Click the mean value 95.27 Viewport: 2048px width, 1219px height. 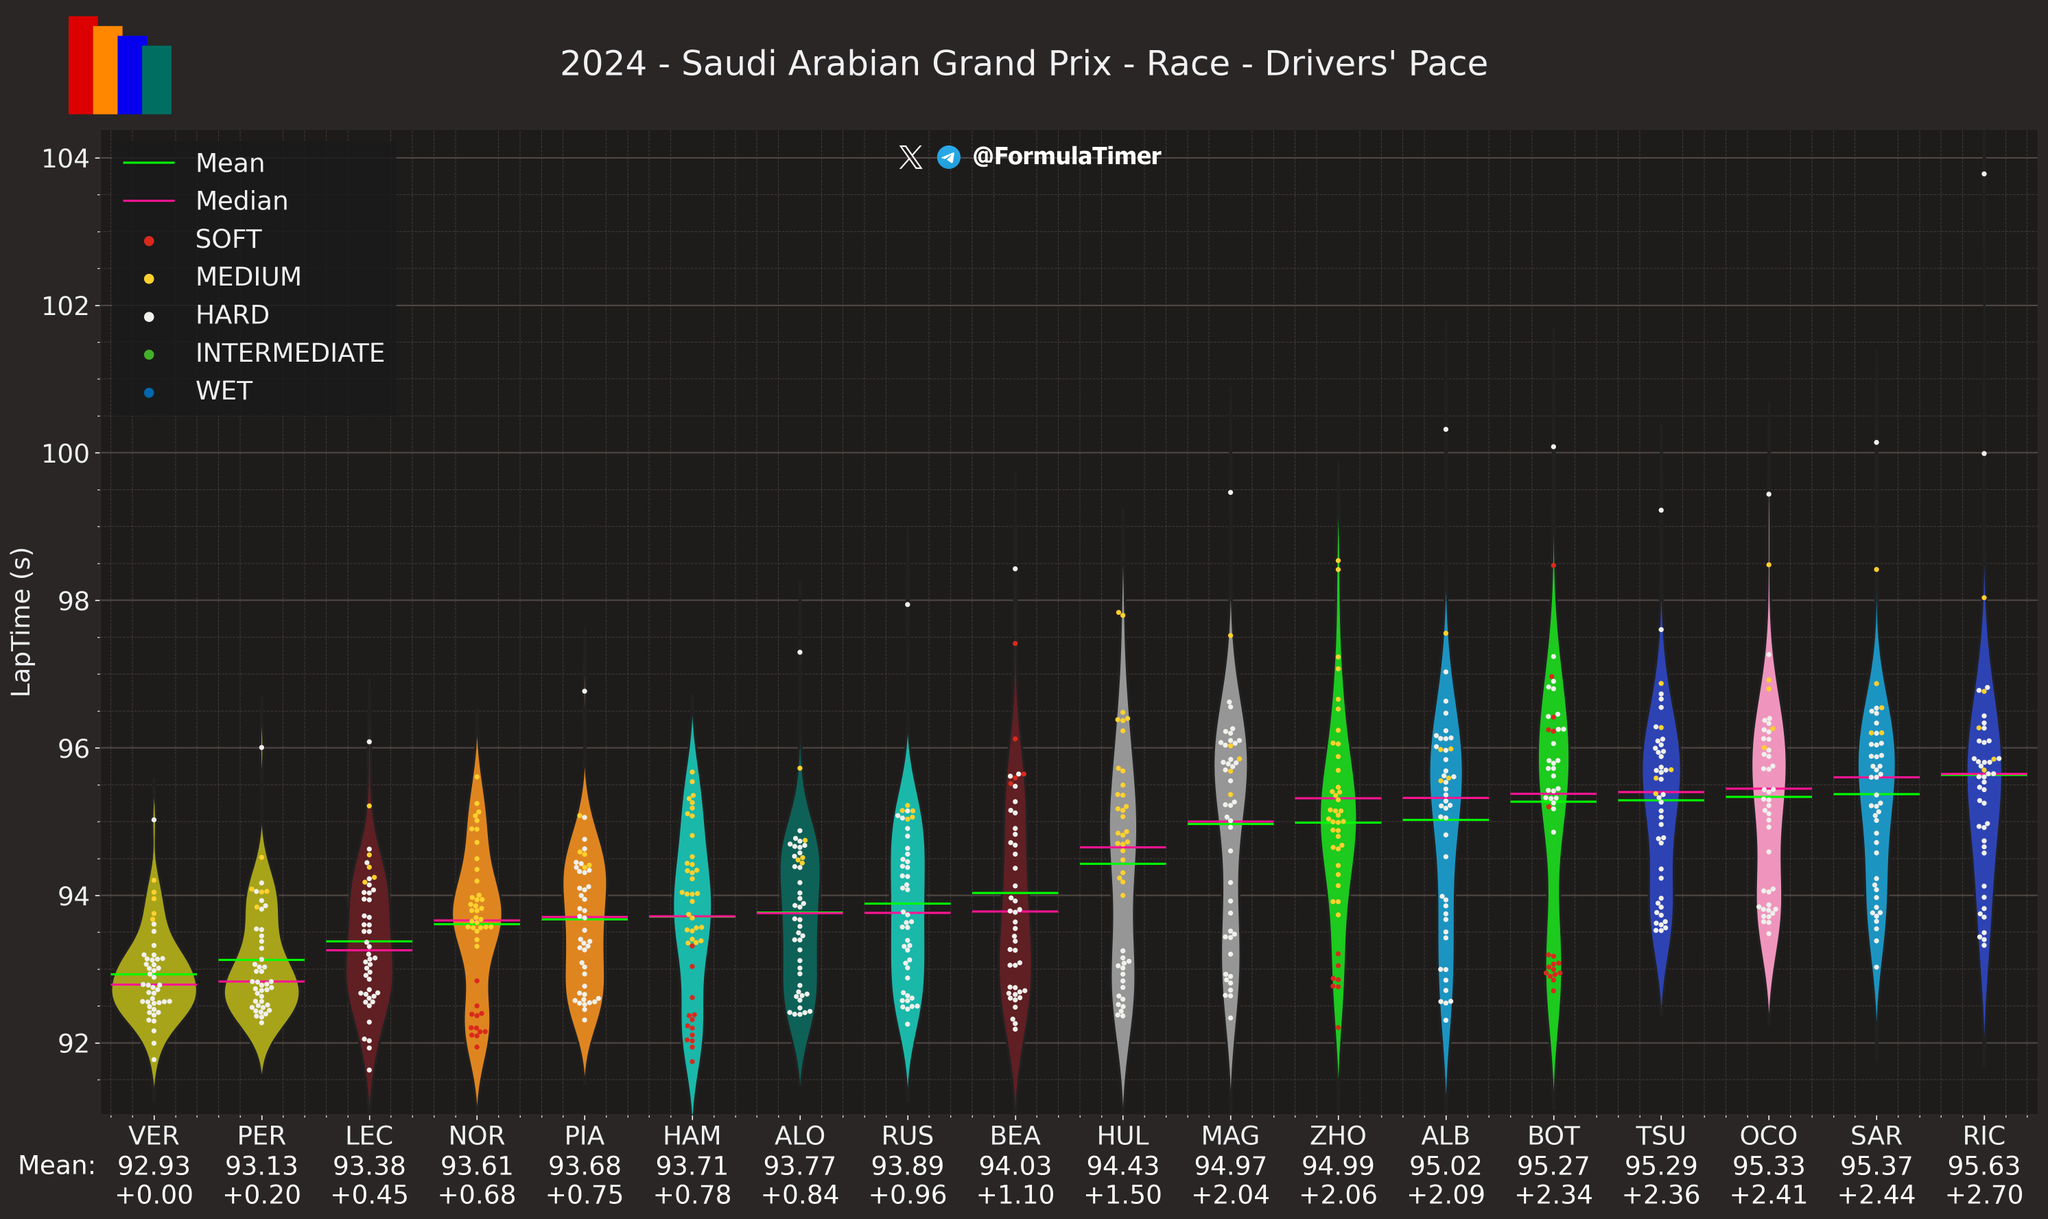pos(1554,1166)
